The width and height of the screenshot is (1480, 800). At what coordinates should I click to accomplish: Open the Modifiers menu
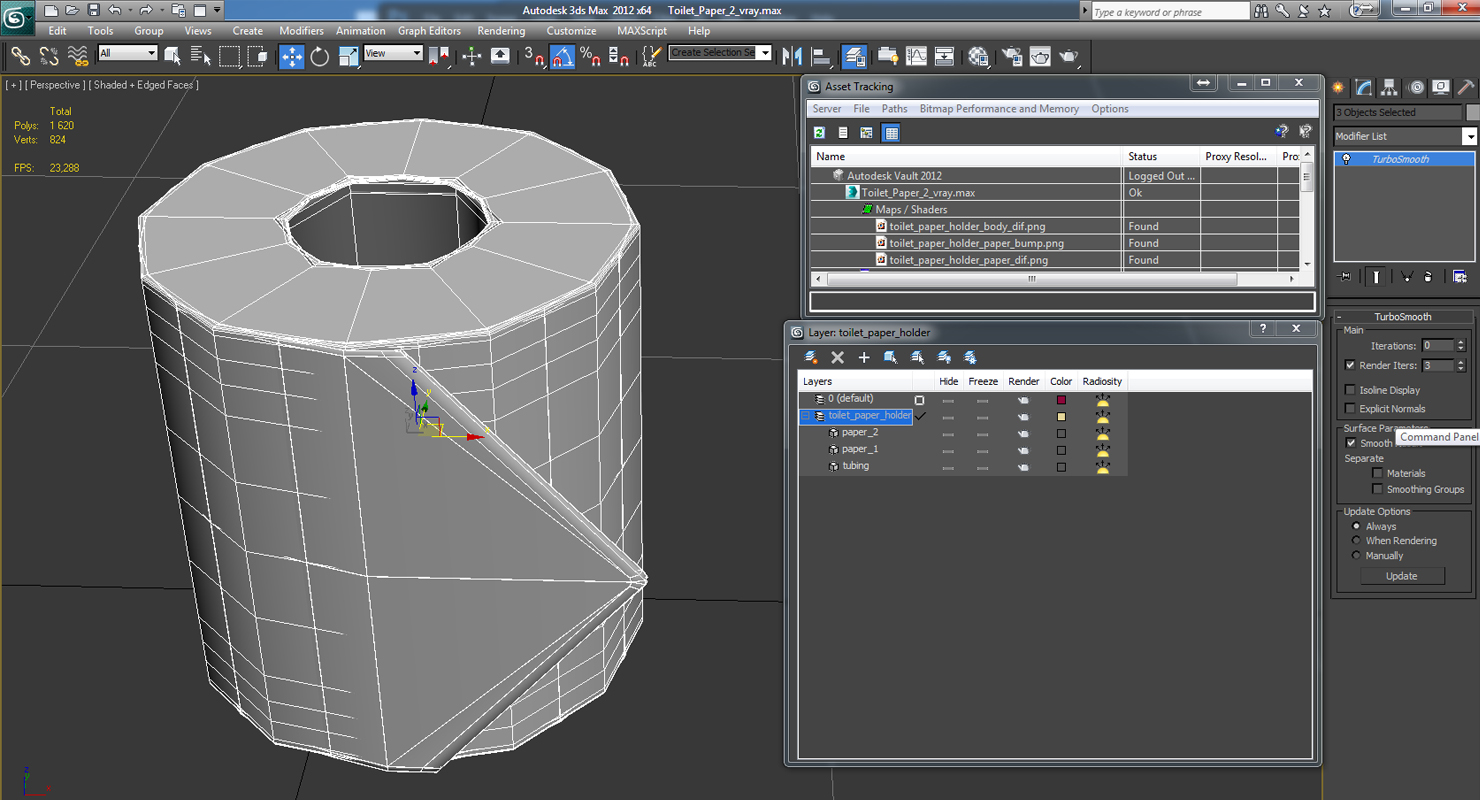click(x=301, y=31)
